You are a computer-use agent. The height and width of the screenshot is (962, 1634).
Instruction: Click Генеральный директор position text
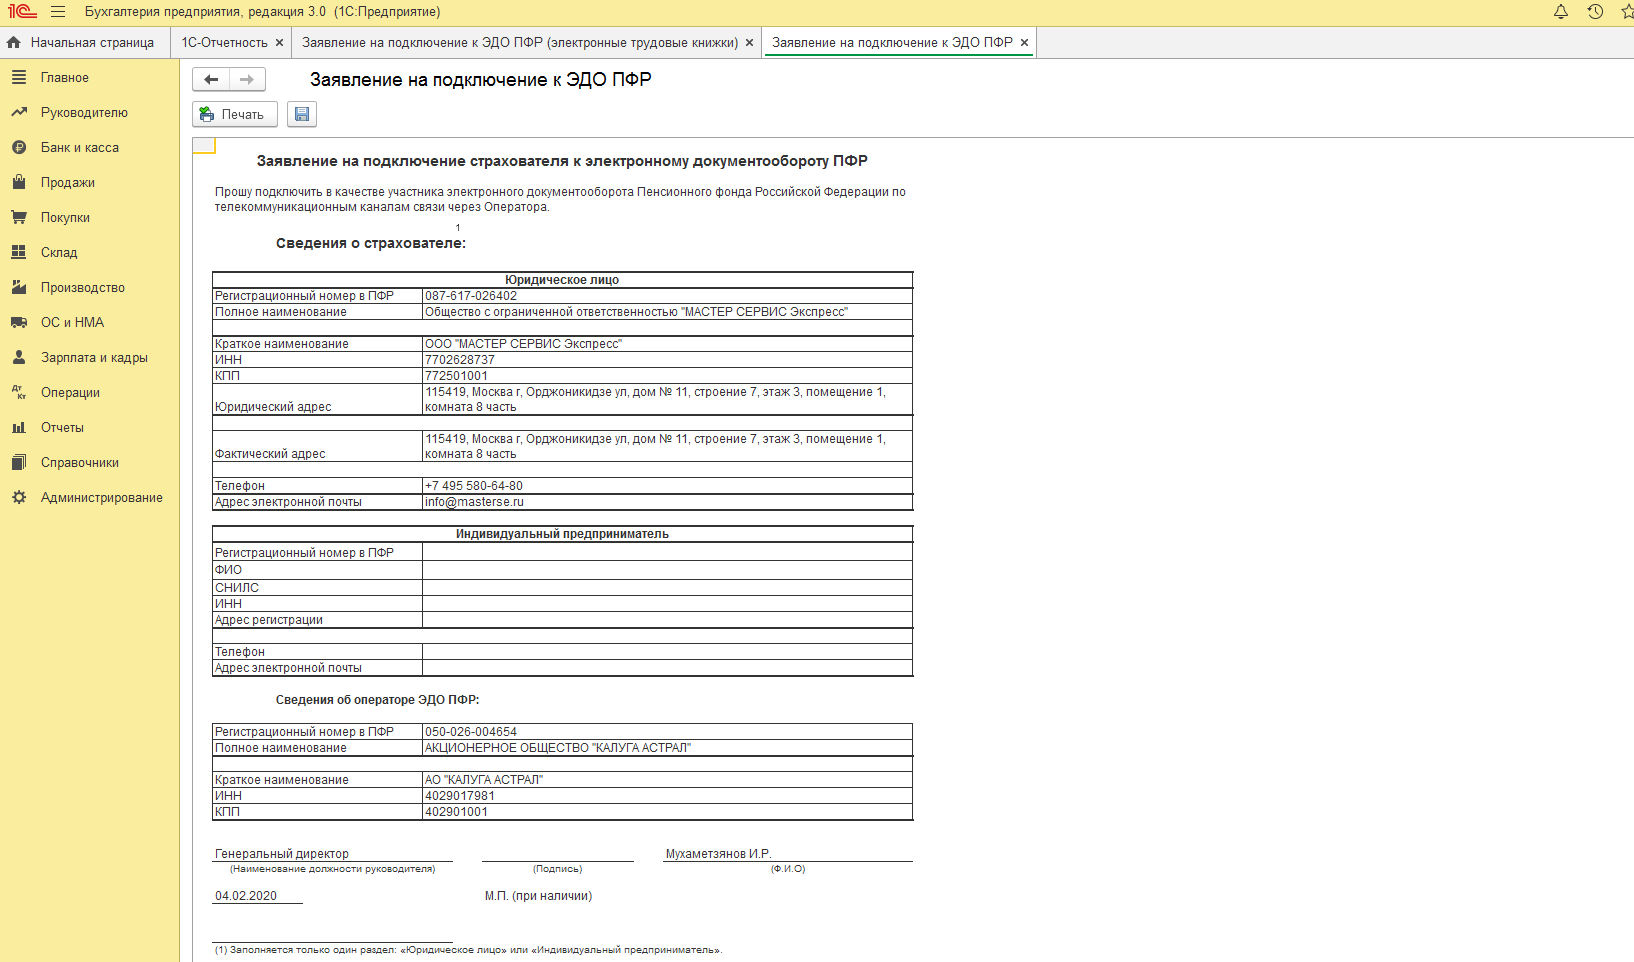282,854
